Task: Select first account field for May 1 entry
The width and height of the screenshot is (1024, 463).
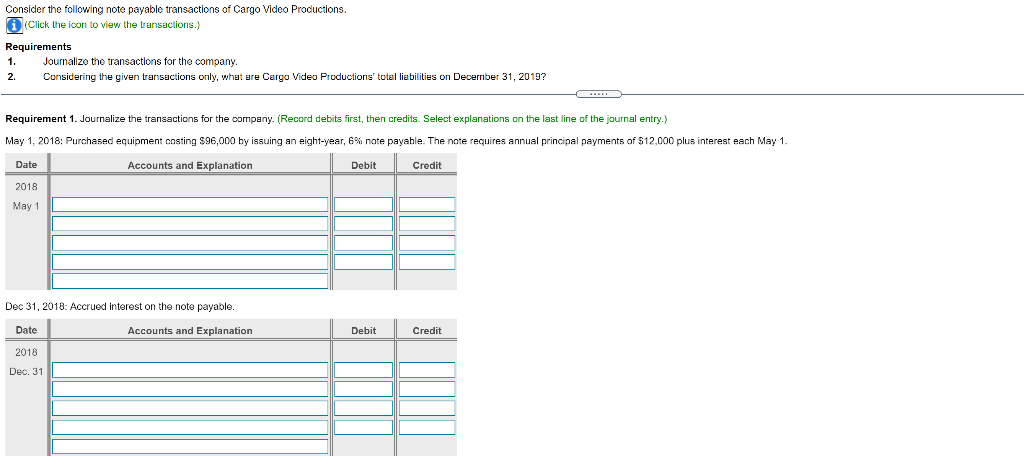Action: point(190,204)
